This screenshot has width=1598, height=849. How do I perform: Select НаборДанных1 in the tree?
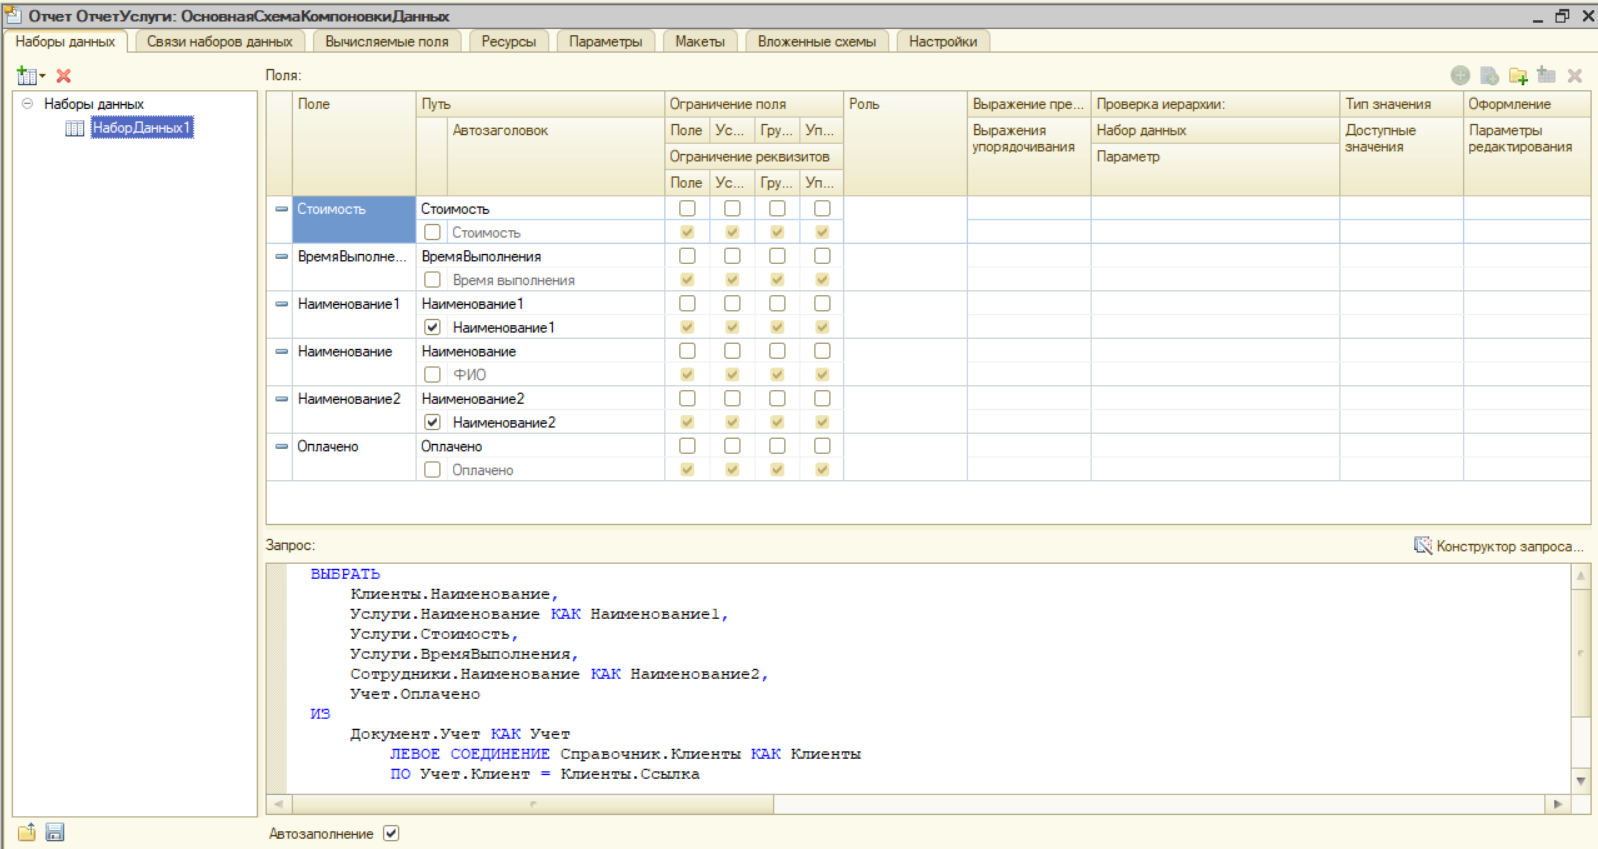(x=141, y=128)
